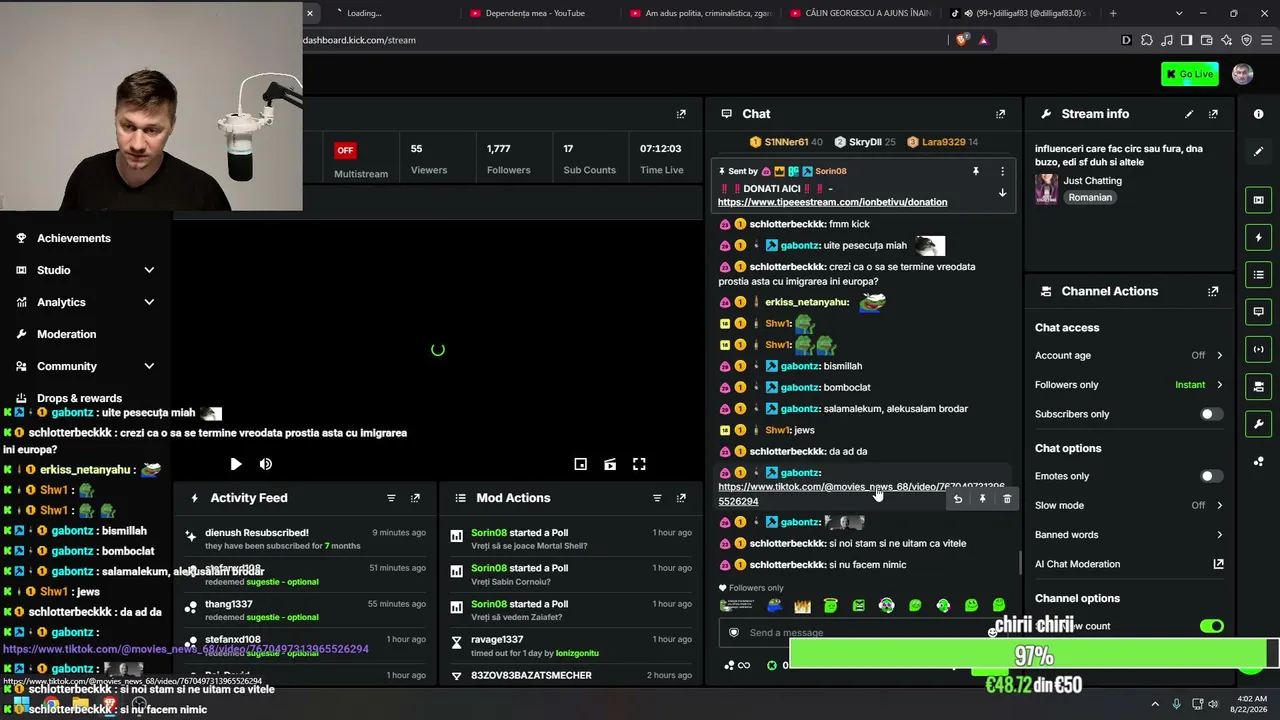Delete gabontz's TikTok link message
The height and width of the screenshot is (720, 1280).
pos(1007,499)
